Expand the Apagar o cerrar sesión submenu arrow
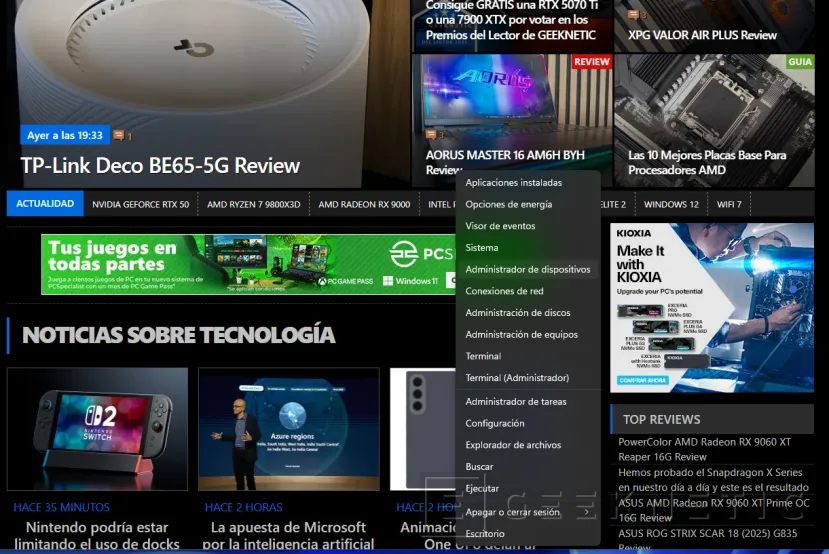Screen dimensions: 829x554 pos(586,512)
